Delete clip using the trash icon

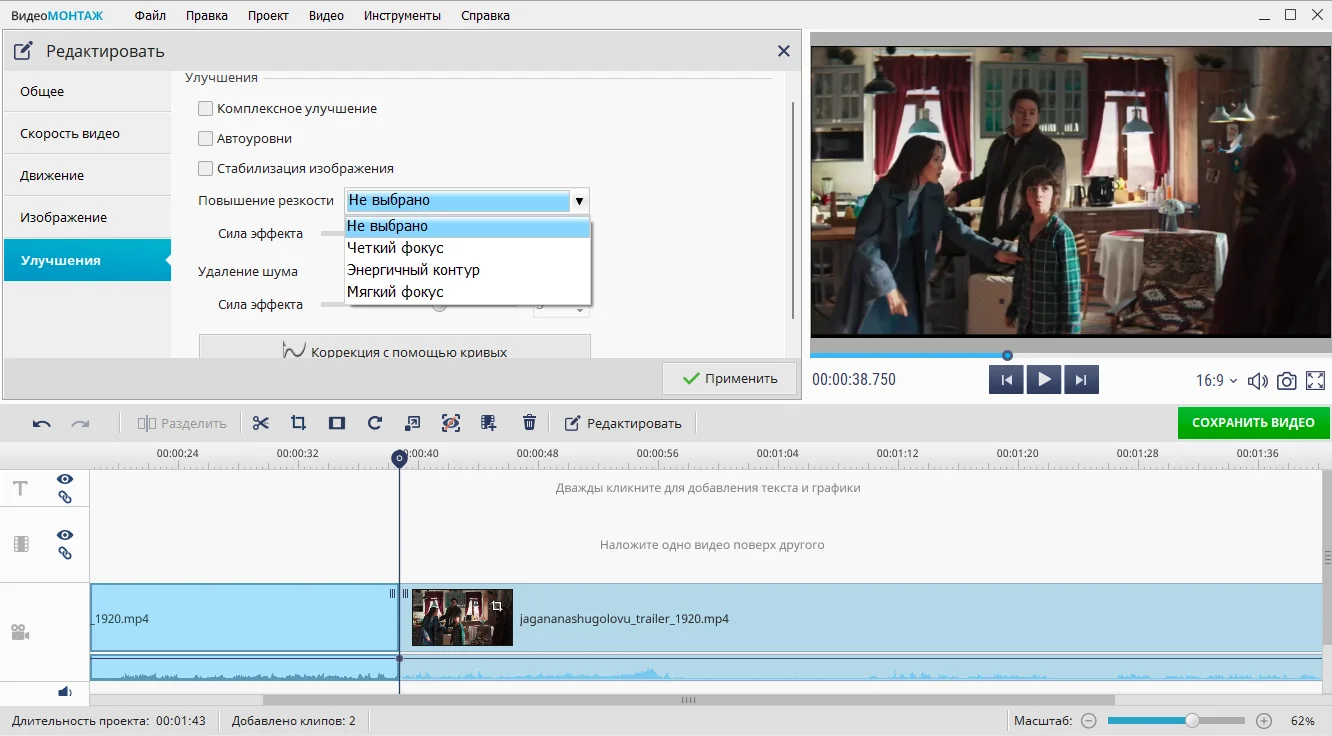click(x=530, y=423)
